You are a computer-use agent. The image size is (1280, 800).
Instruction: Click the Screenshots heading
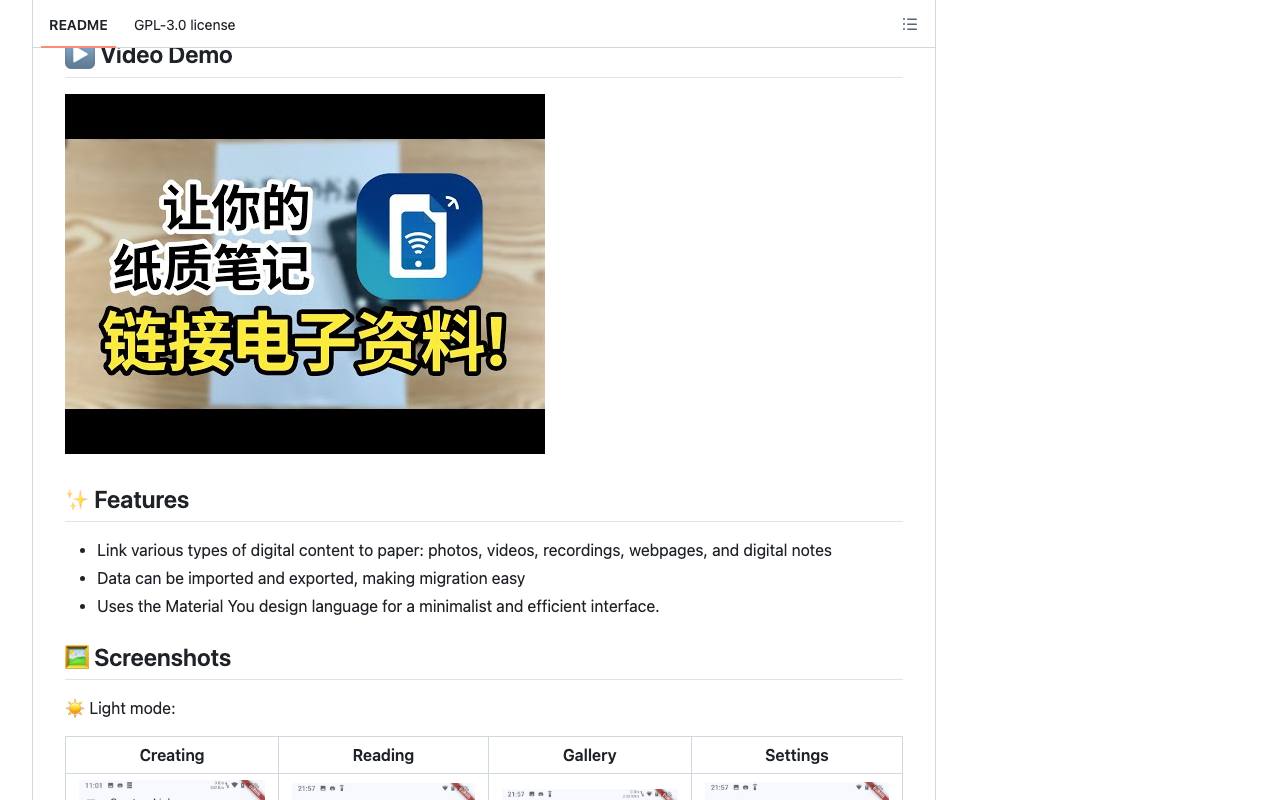(x=148, y=658)
